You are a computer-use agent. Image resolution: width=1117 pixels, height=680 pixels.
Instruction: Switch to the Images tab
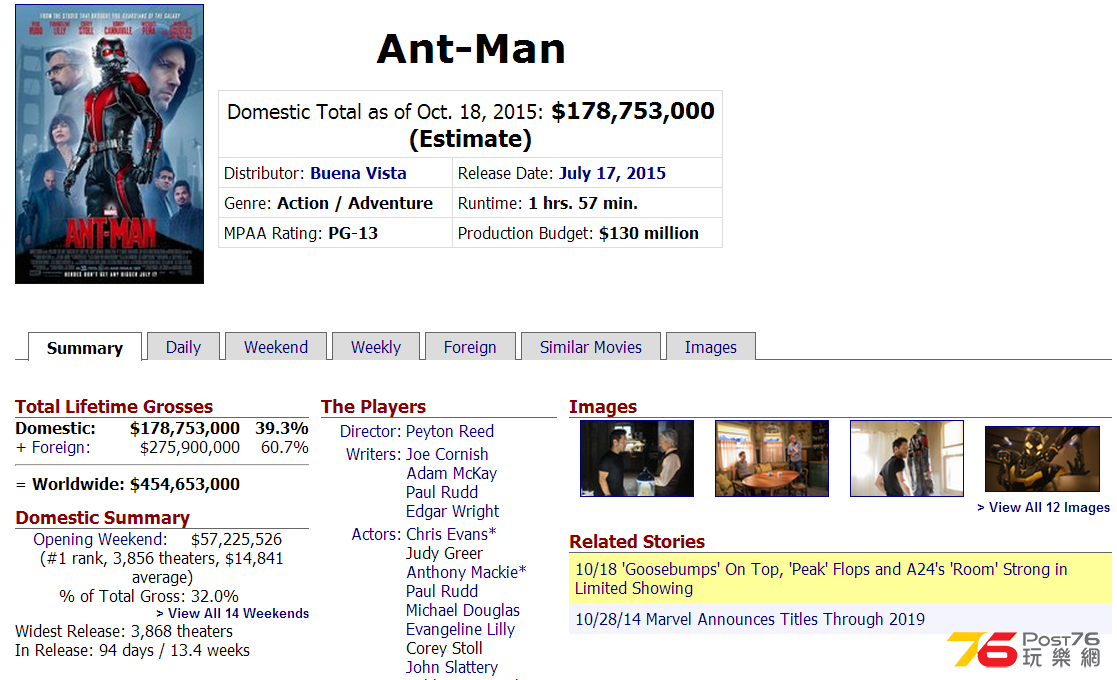(710, 347)
